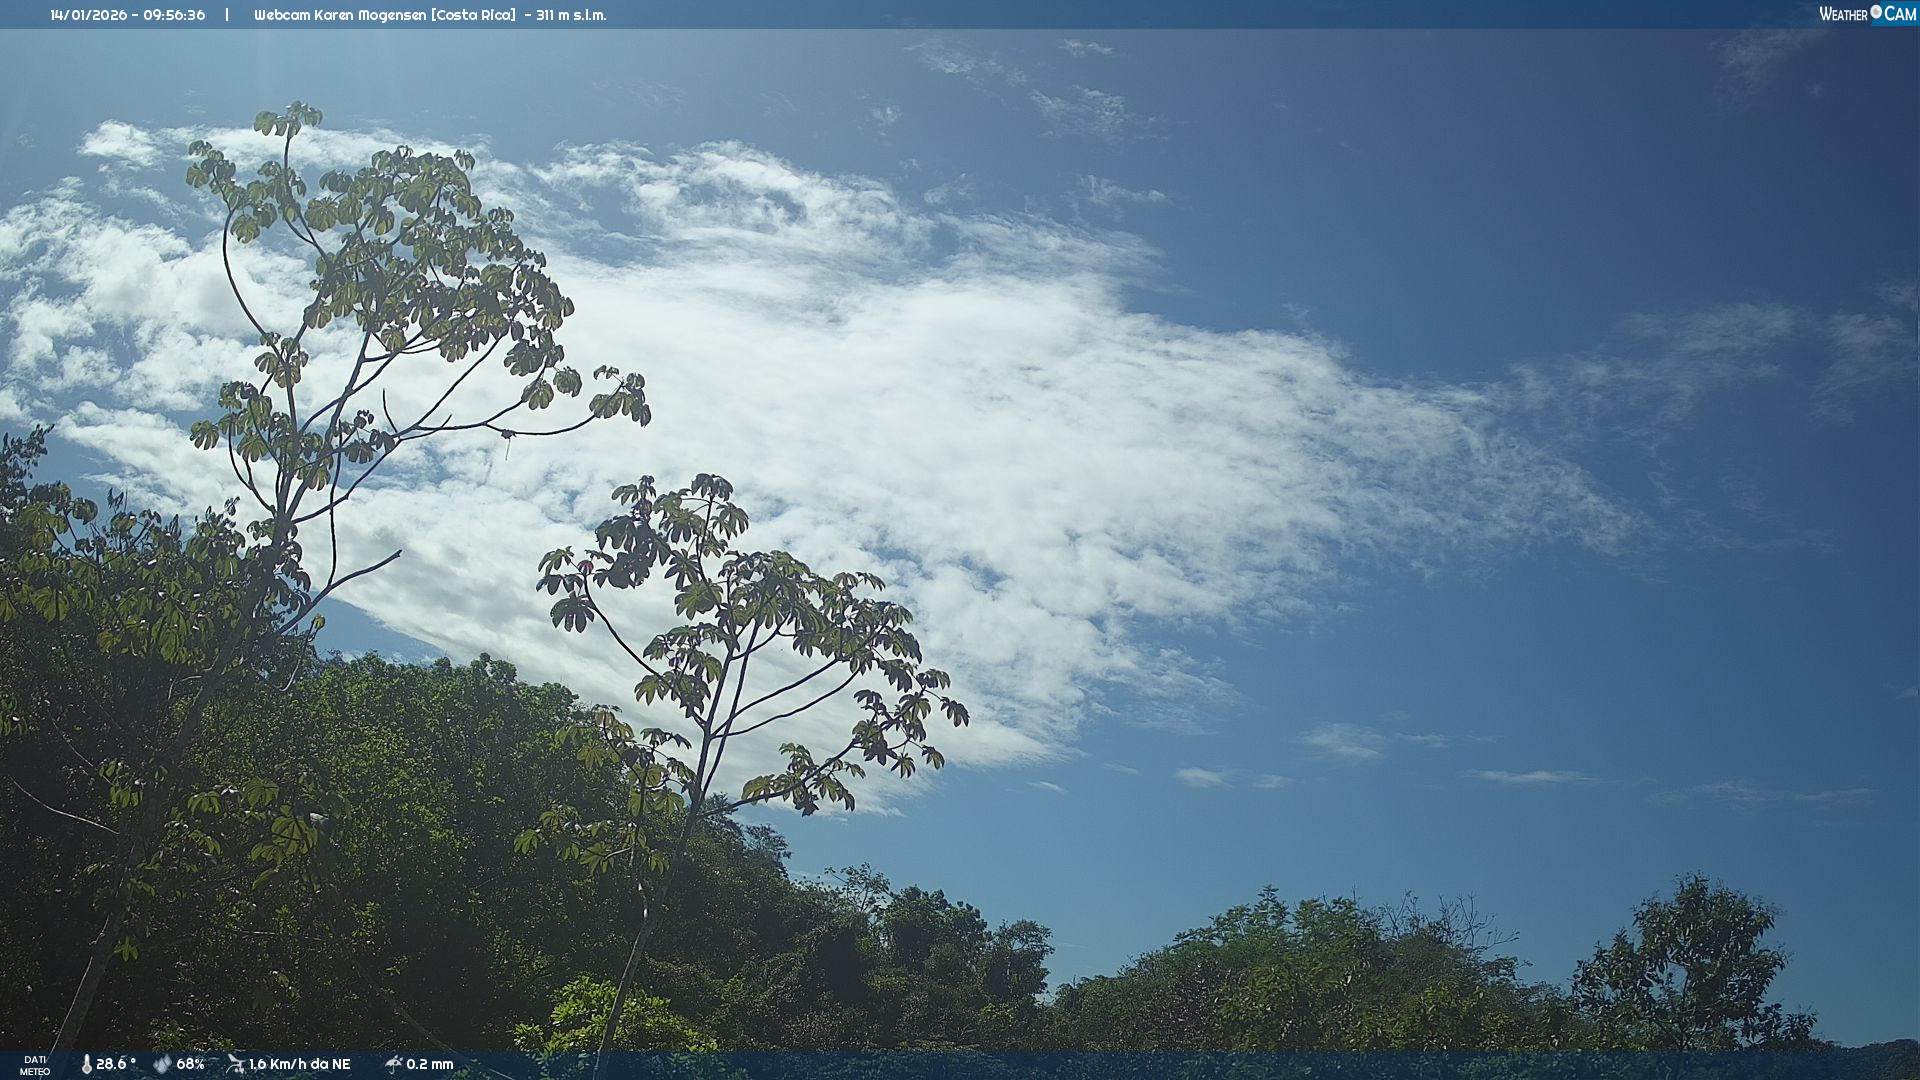Click the 1.6 Km/h da NE wind reading
This screenshot has height=1080, width=1920.
[299, 1064]
